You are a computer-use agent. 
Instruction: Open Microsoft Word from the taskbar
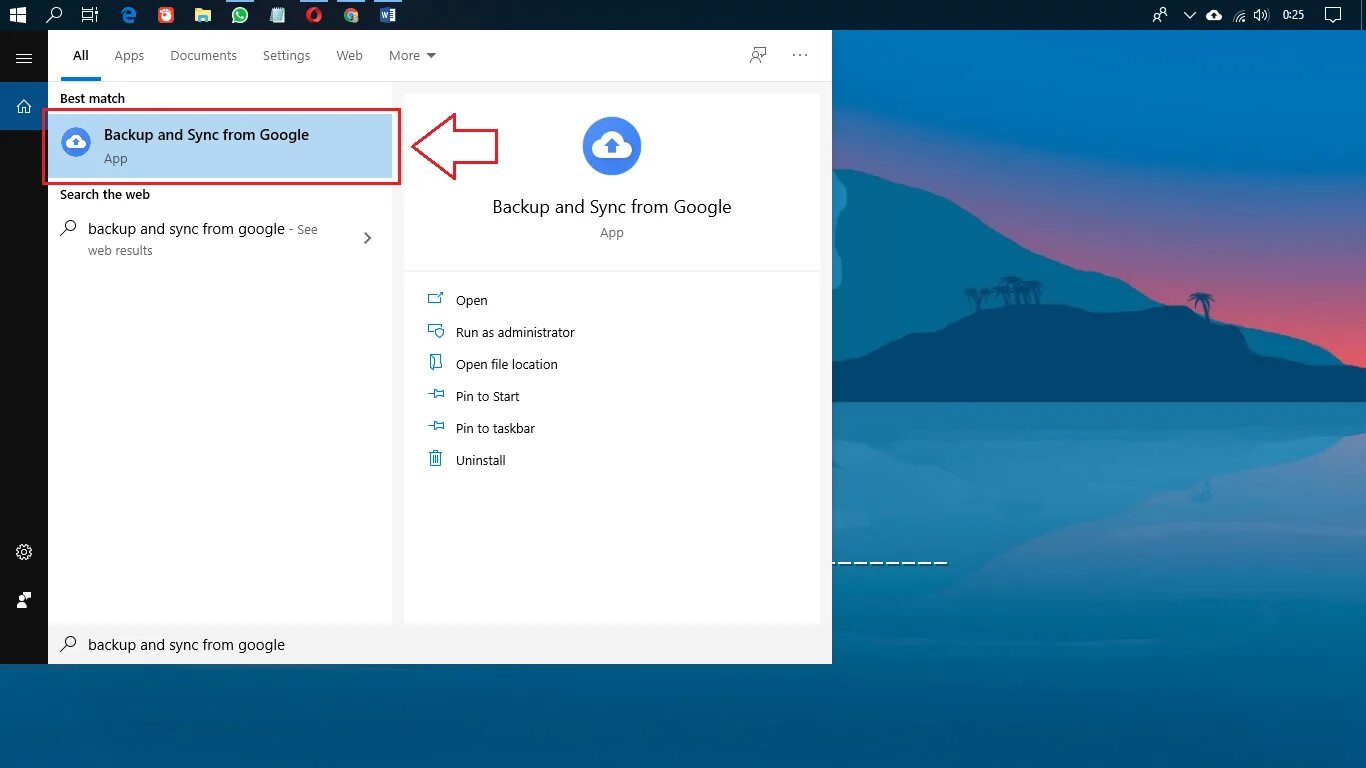[388, 15]
